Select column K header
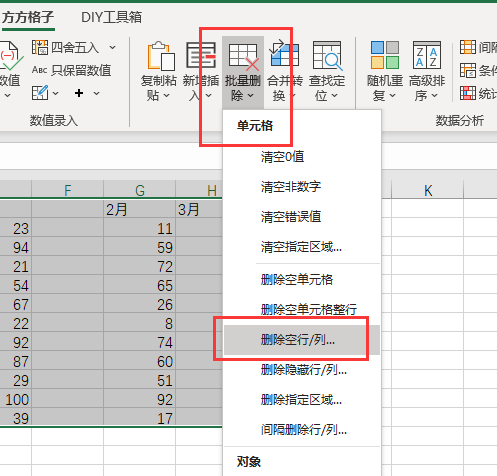The height and width of the screenshot is (476, 497). [428, 190]
